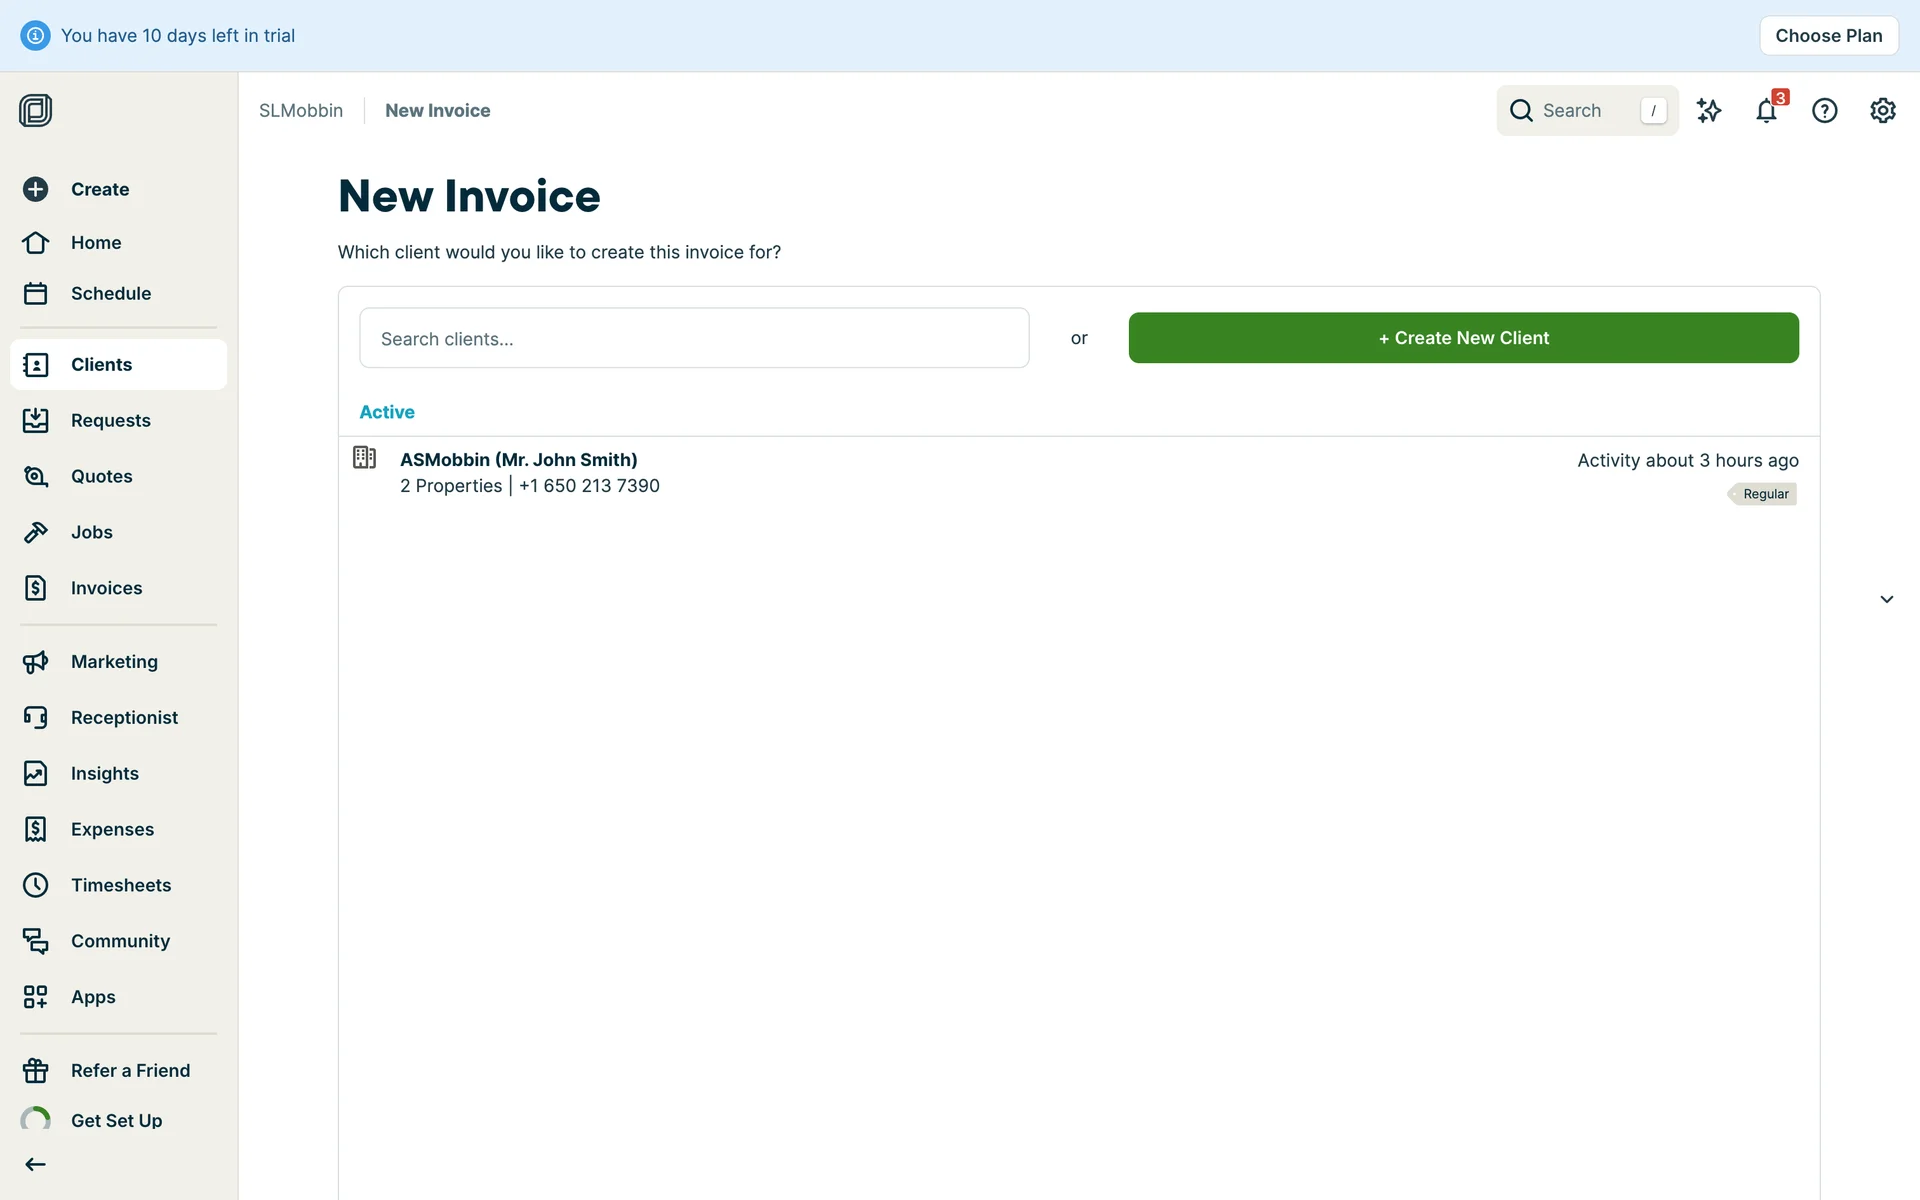Viewport: 1920px width, 1200px height.
Task: Open the notifications bell icon
Action: tap(1766, 111)
